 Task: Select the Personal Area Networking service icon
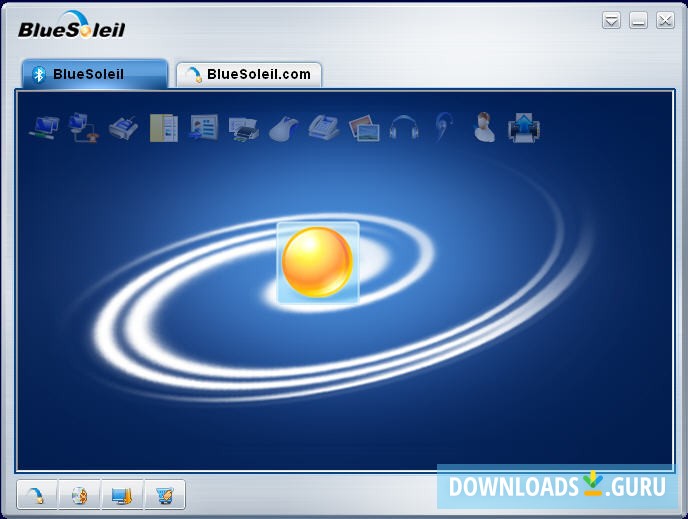tap(44, 128)
